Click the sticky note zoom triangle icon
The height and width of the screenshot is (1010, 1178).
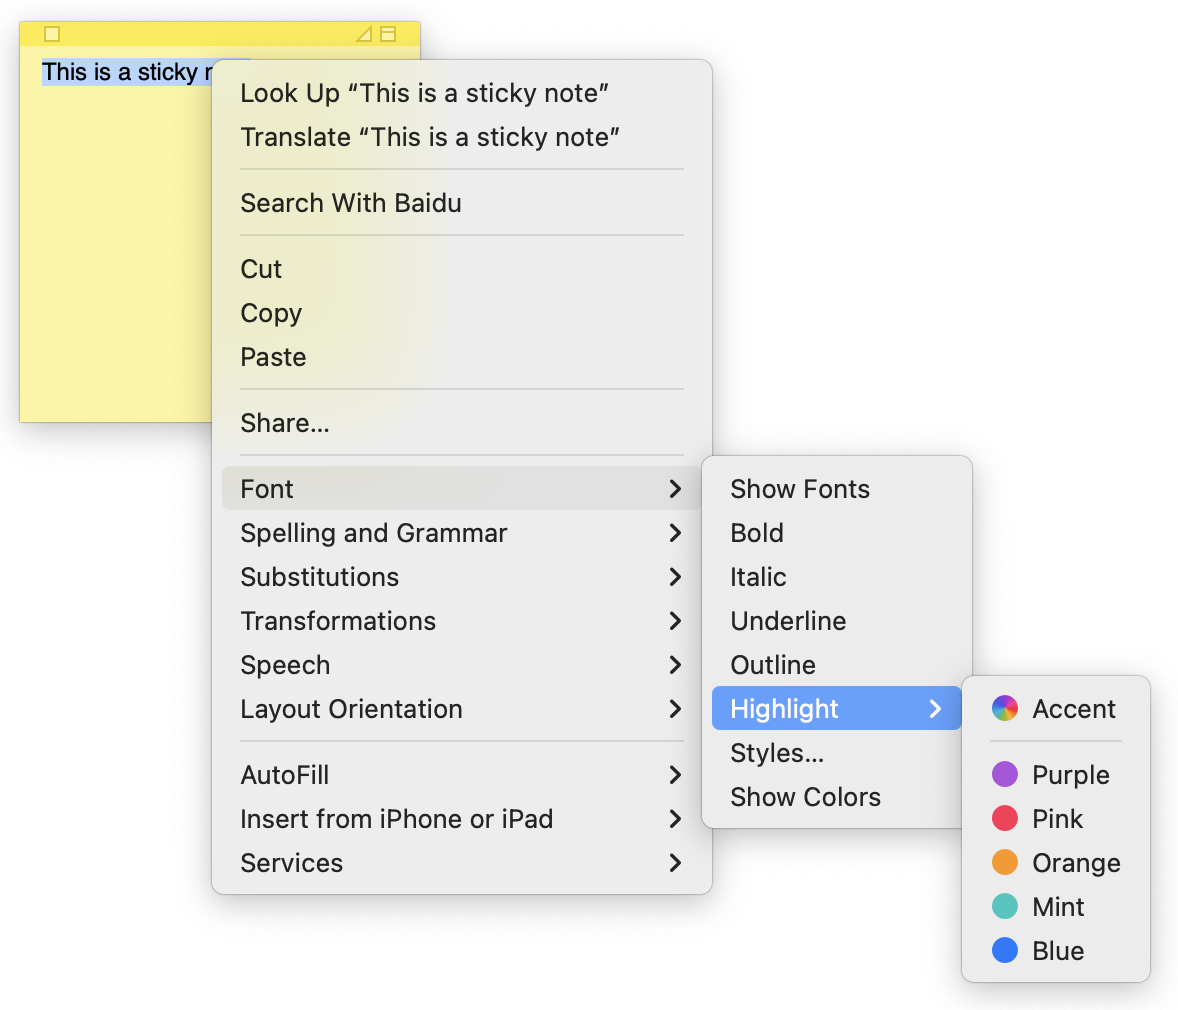(x=364, y=34)
